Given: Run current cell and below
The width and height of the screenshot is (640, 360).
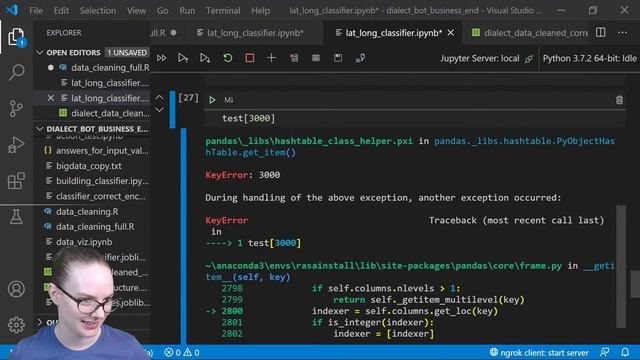Looking at the screenshot, I should pyautogui.click(x=205, y=58).
